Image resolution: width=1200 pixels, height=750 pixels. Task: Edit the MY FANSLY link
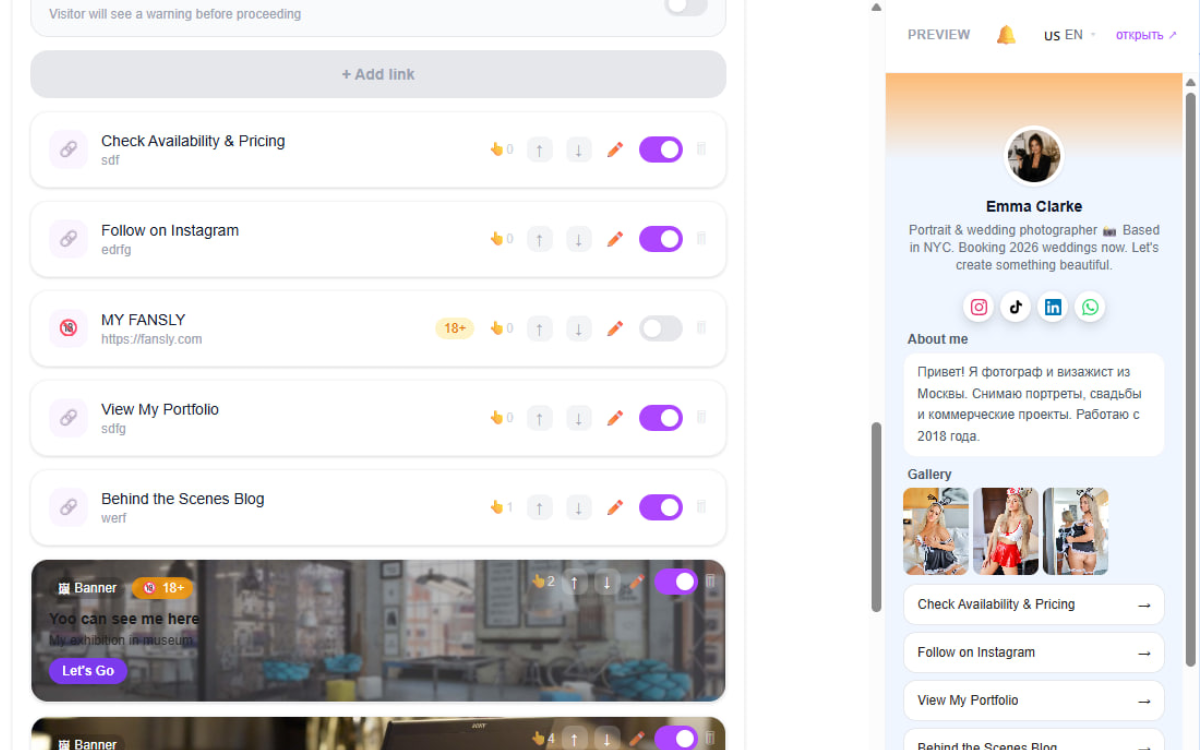(615, 328)
